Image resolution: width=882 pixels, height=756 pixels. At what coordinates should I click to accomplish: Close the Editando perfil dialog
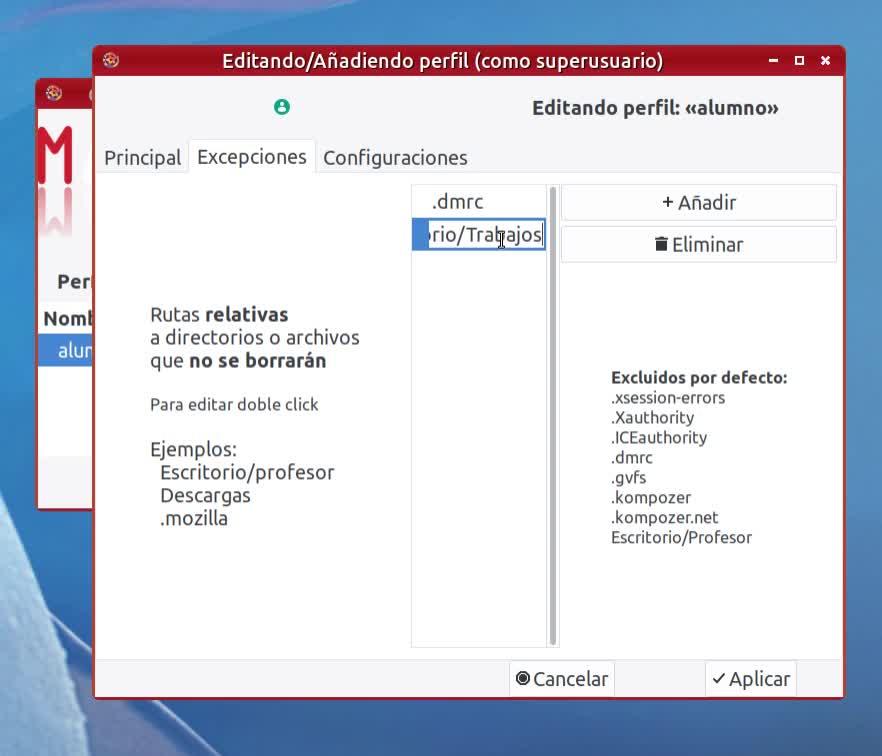(825, 60)
